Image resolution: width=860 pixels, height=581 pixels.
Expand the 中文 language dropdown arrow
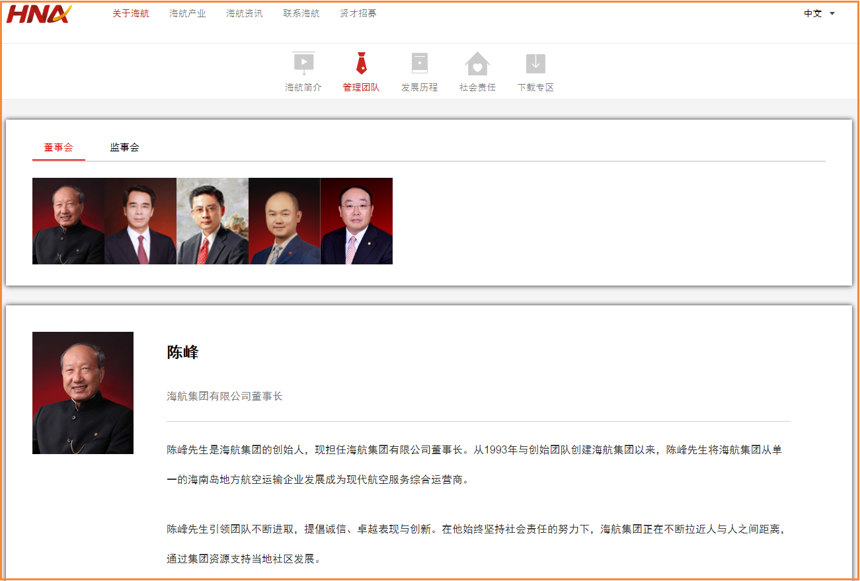coord(832,14)
